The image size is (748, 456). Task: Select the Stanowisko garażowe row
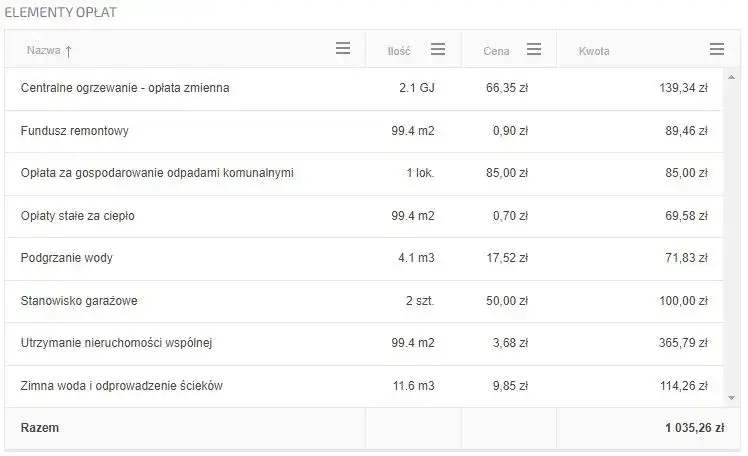pyautogui.click(x=81, y=300)
